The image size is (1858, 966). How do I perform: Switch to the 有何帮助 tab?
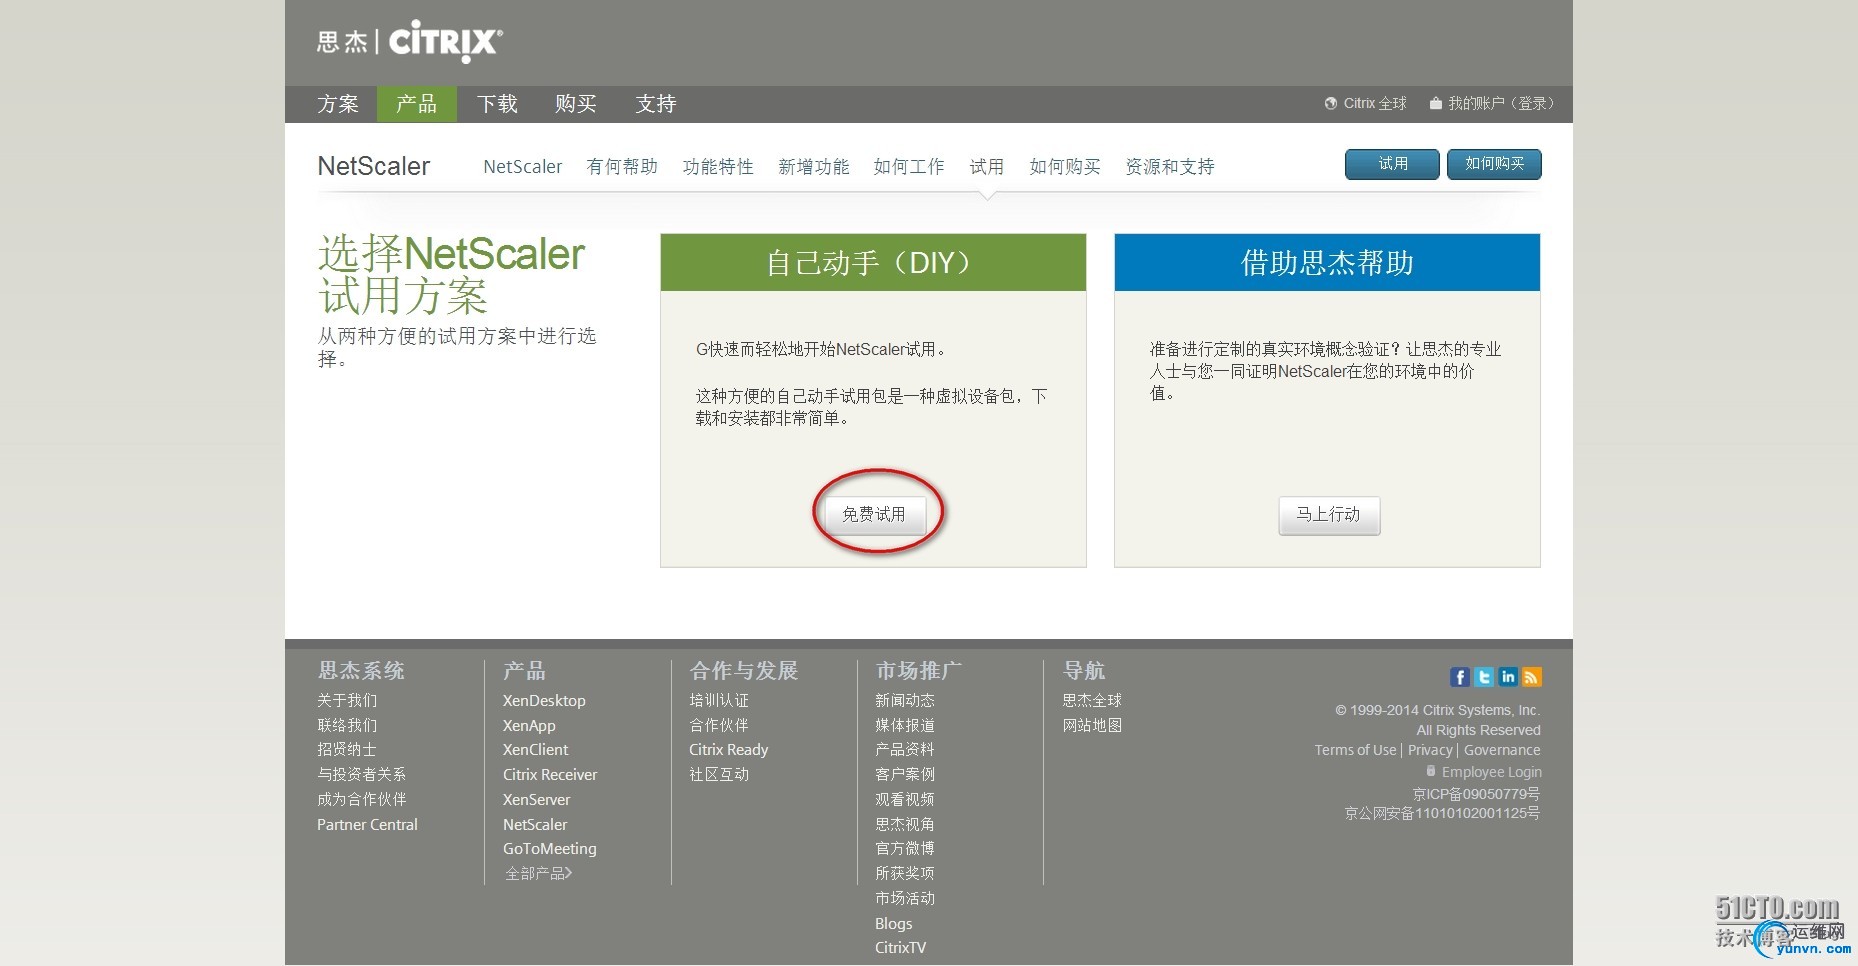pos(622,167)
